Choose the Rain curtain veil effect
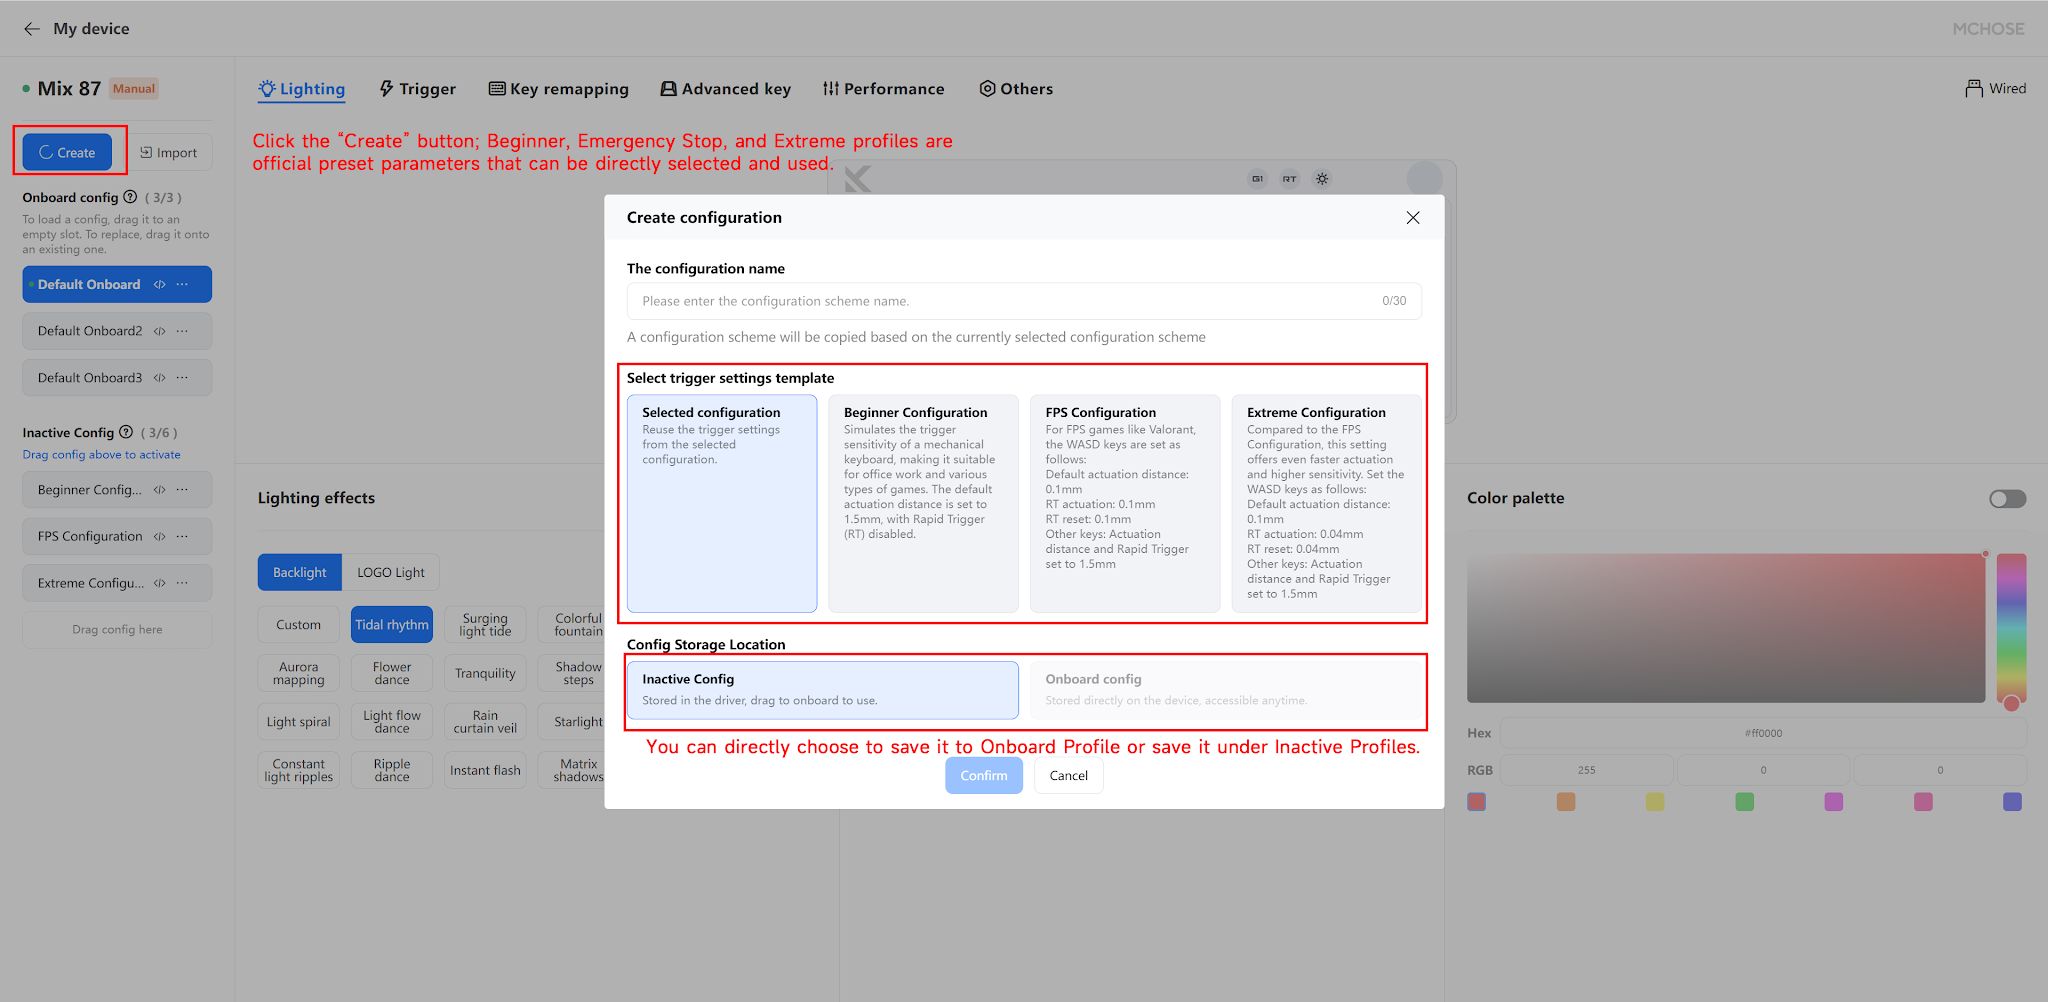Image resolution: width=2048 pixels, height=1002 pixels. click(485, 722)
